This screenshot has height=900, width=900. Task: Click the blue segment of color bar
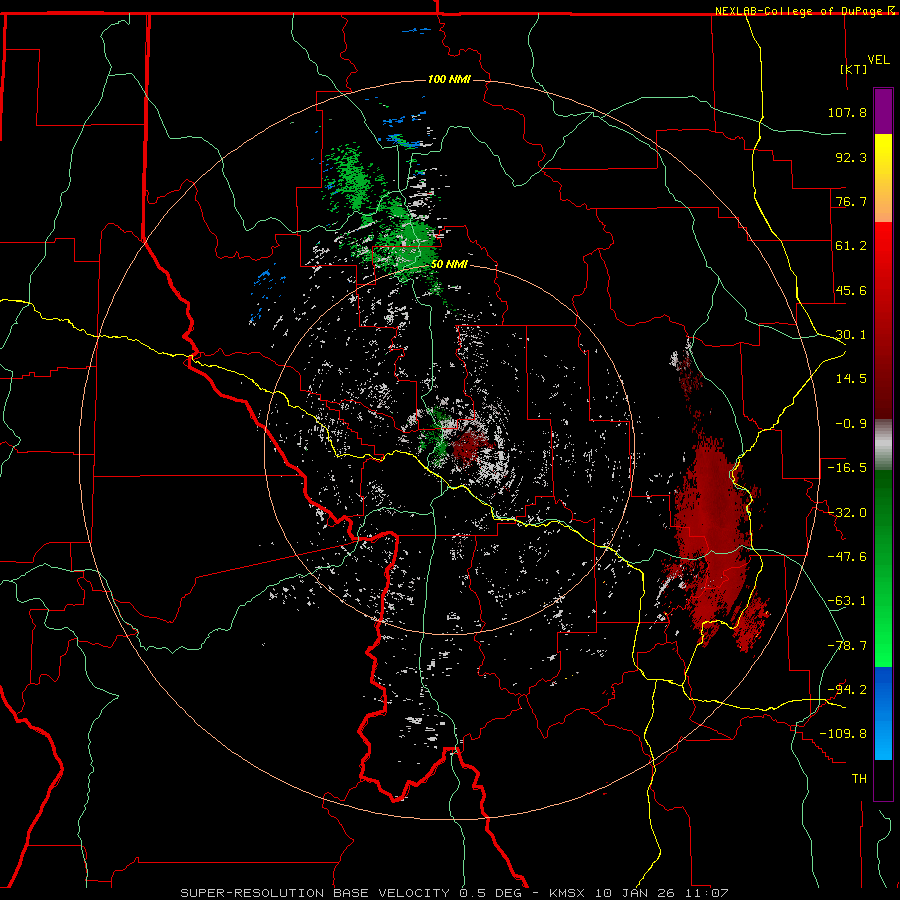coord(883,713)
